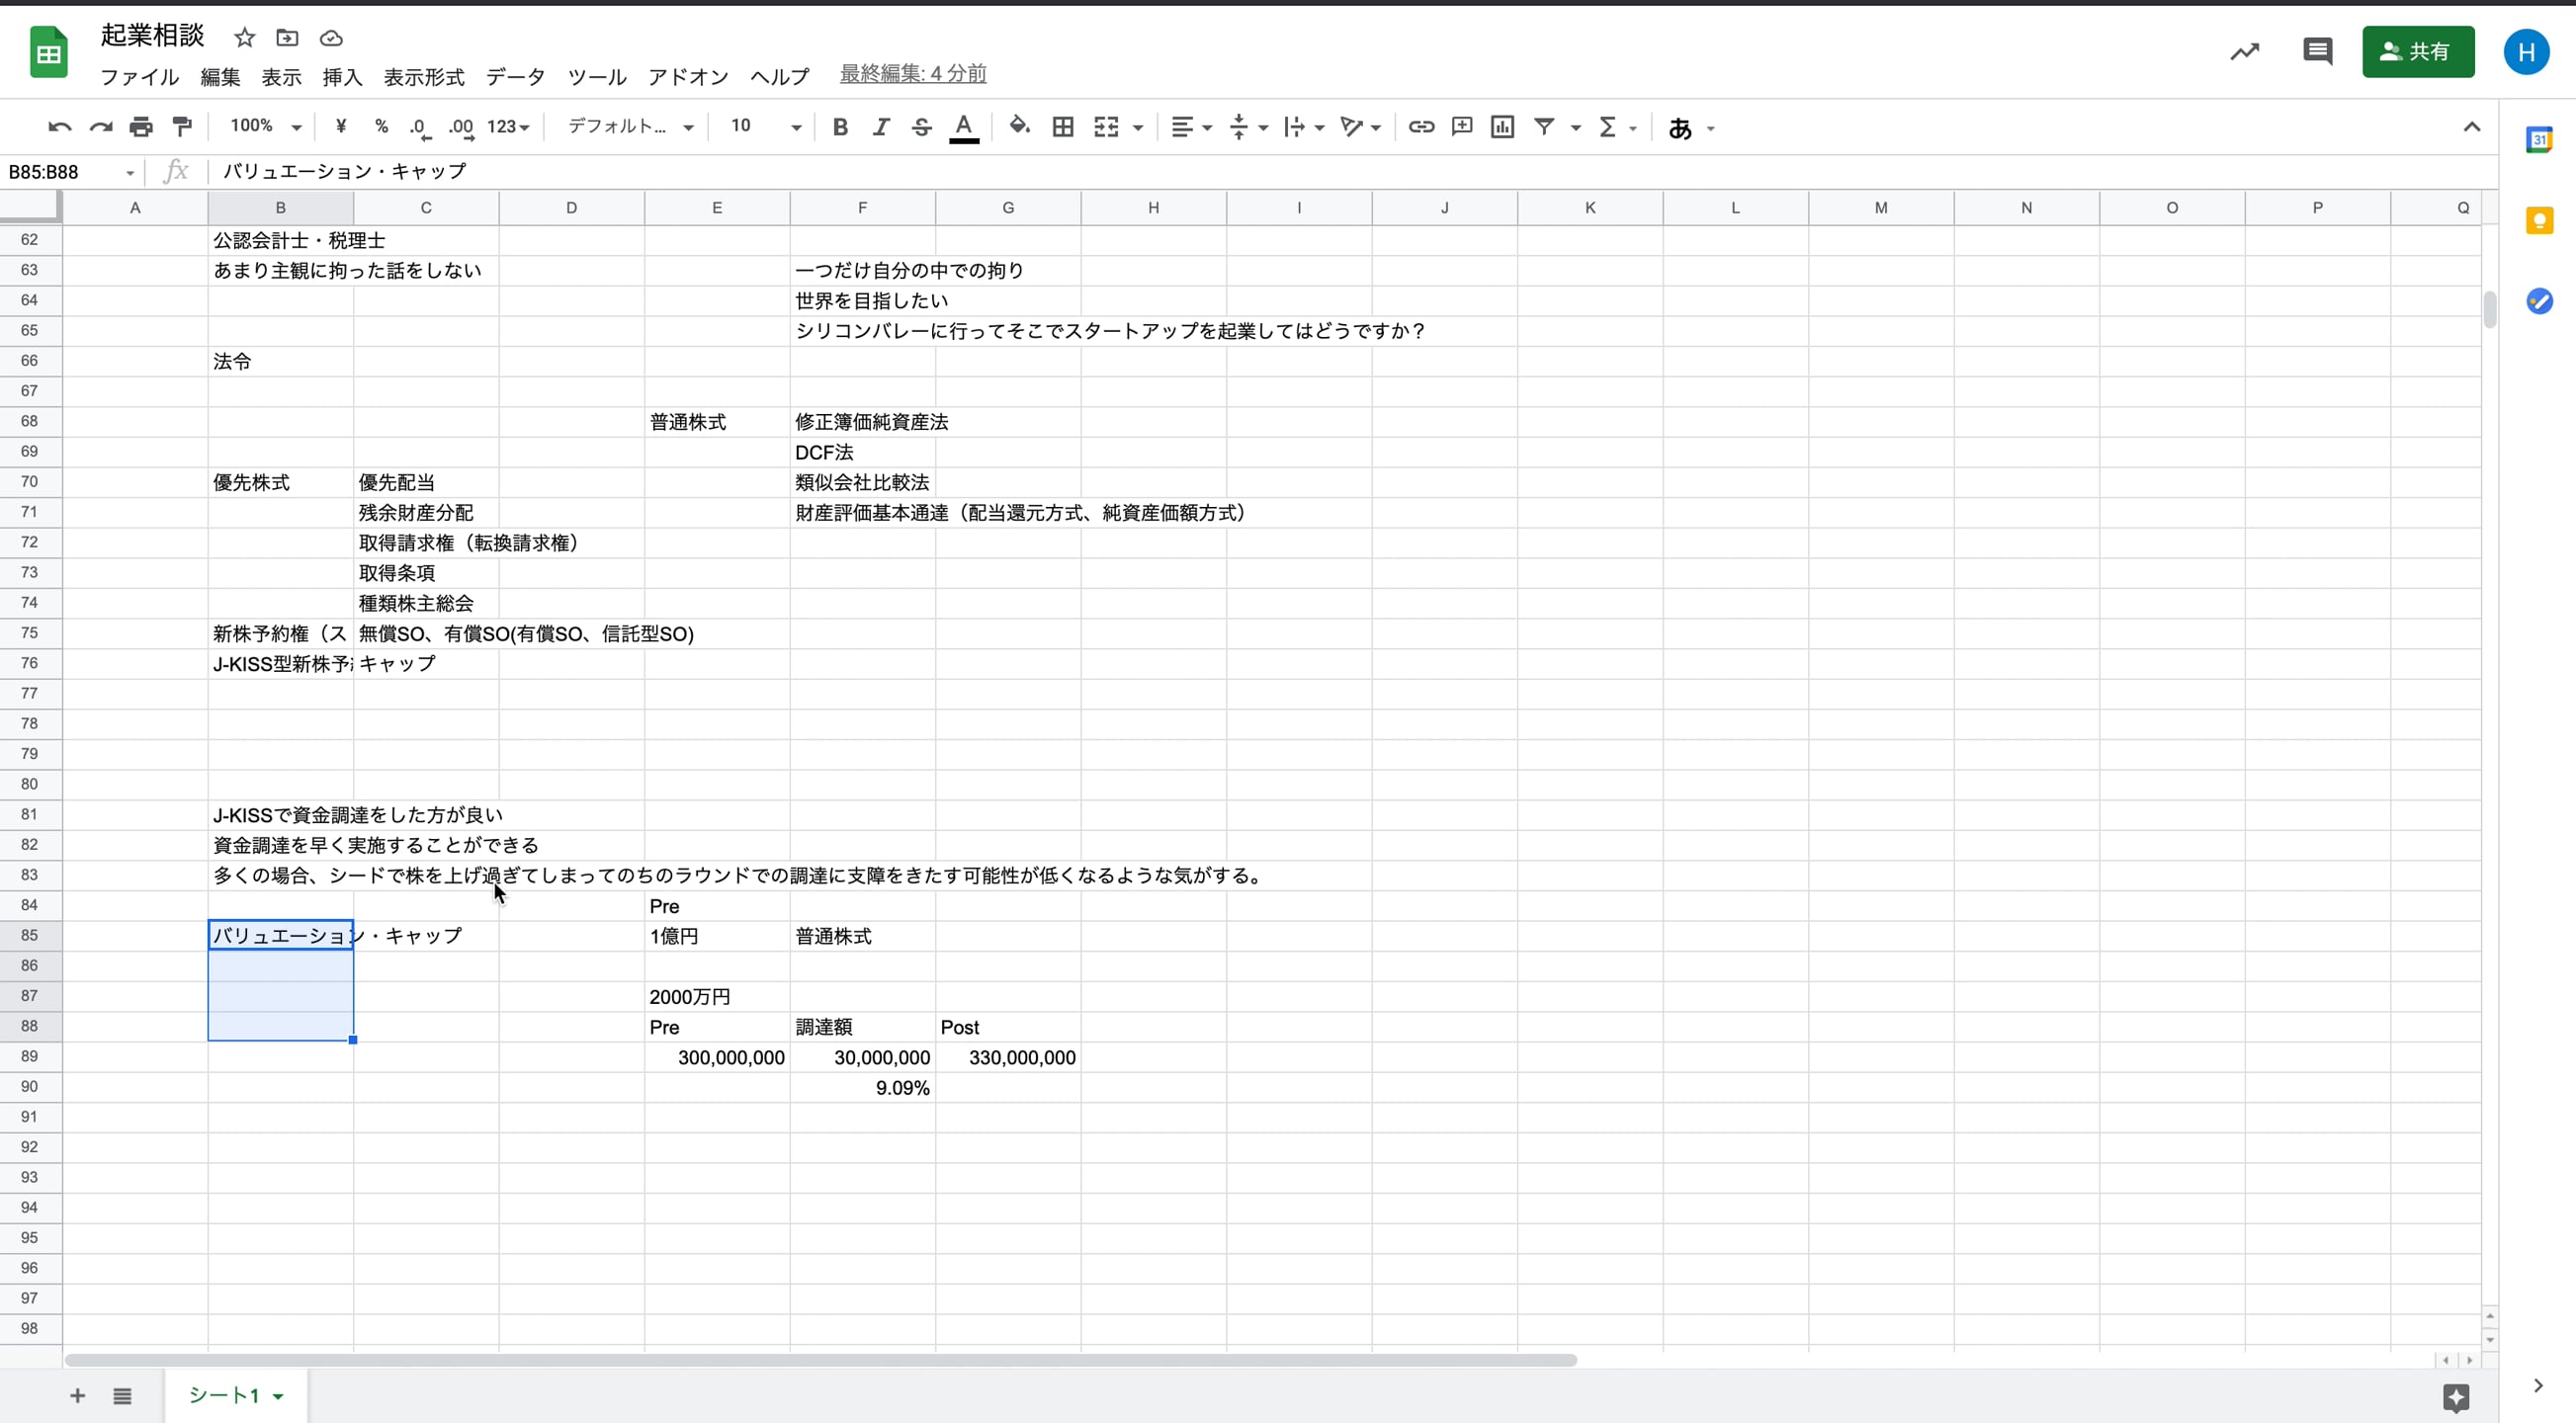Screen dimensions: 2576x1423
Task: Apply strikethrough to selected text
Action: (921, 127)
